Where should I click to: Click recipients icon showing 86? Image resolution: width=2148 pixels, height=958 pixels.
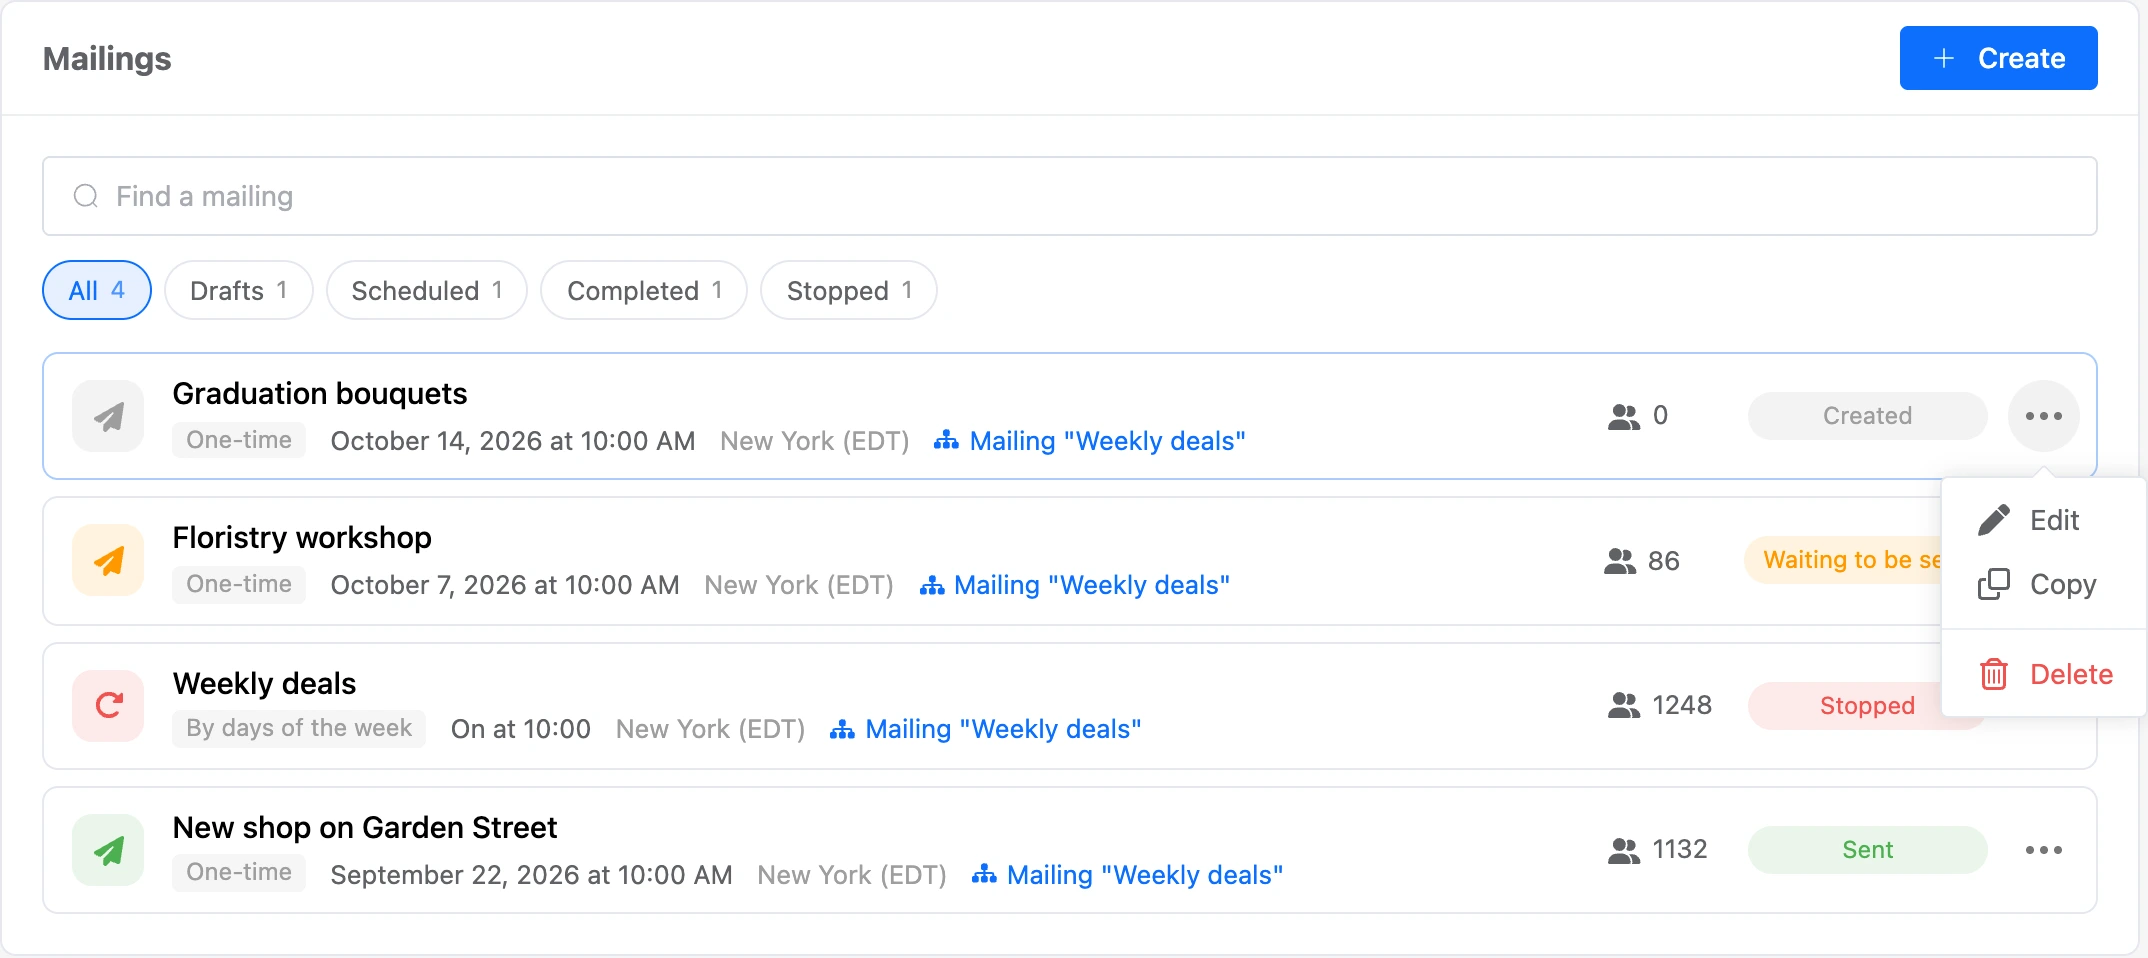(1620, 561)
